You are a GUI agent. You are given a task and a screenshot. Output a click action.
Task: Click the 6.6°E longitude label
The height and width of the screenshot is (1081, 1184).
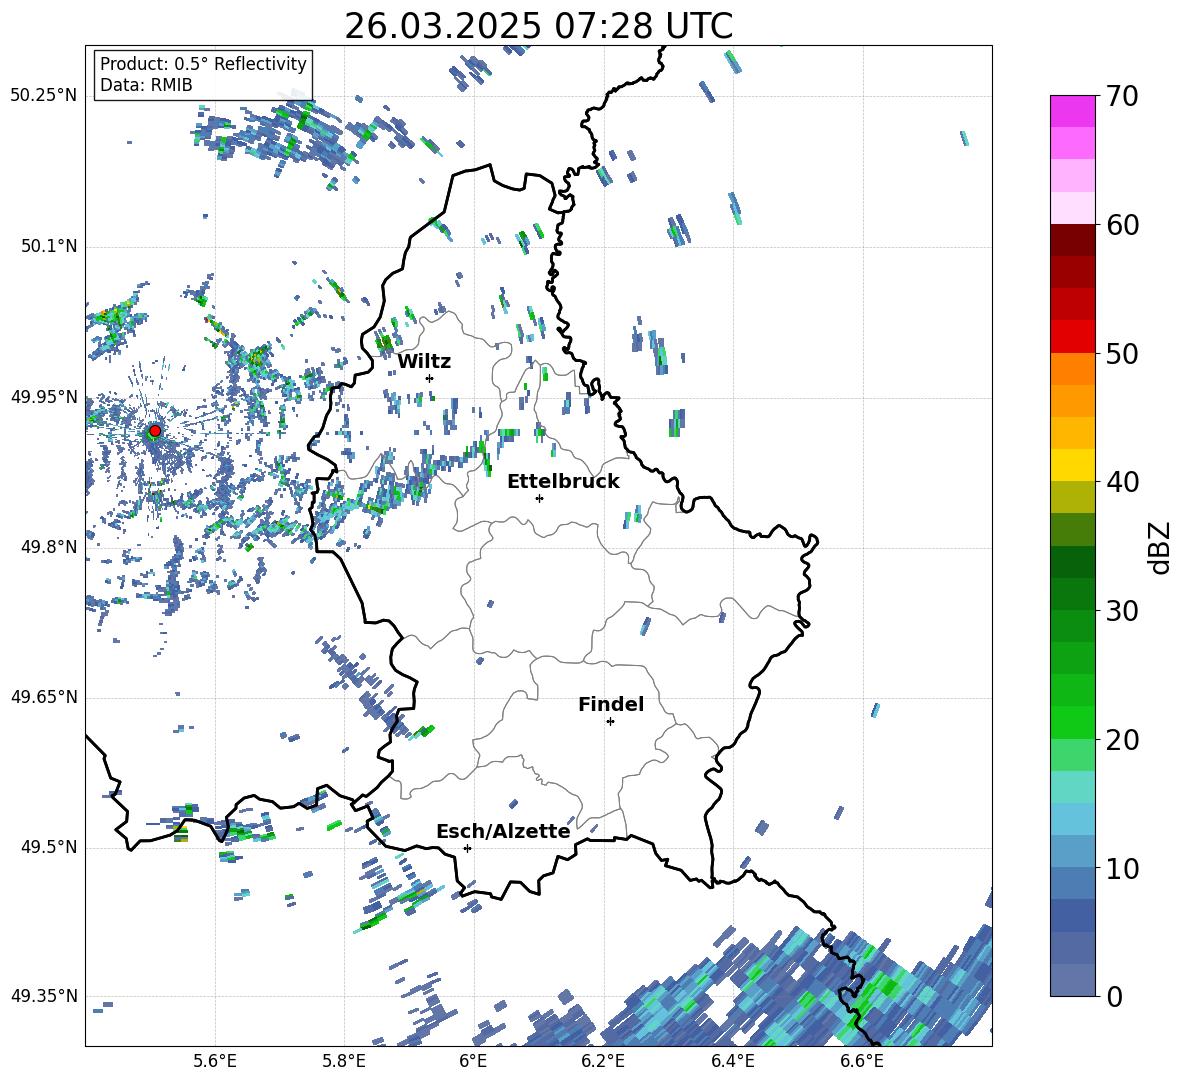862,1062
